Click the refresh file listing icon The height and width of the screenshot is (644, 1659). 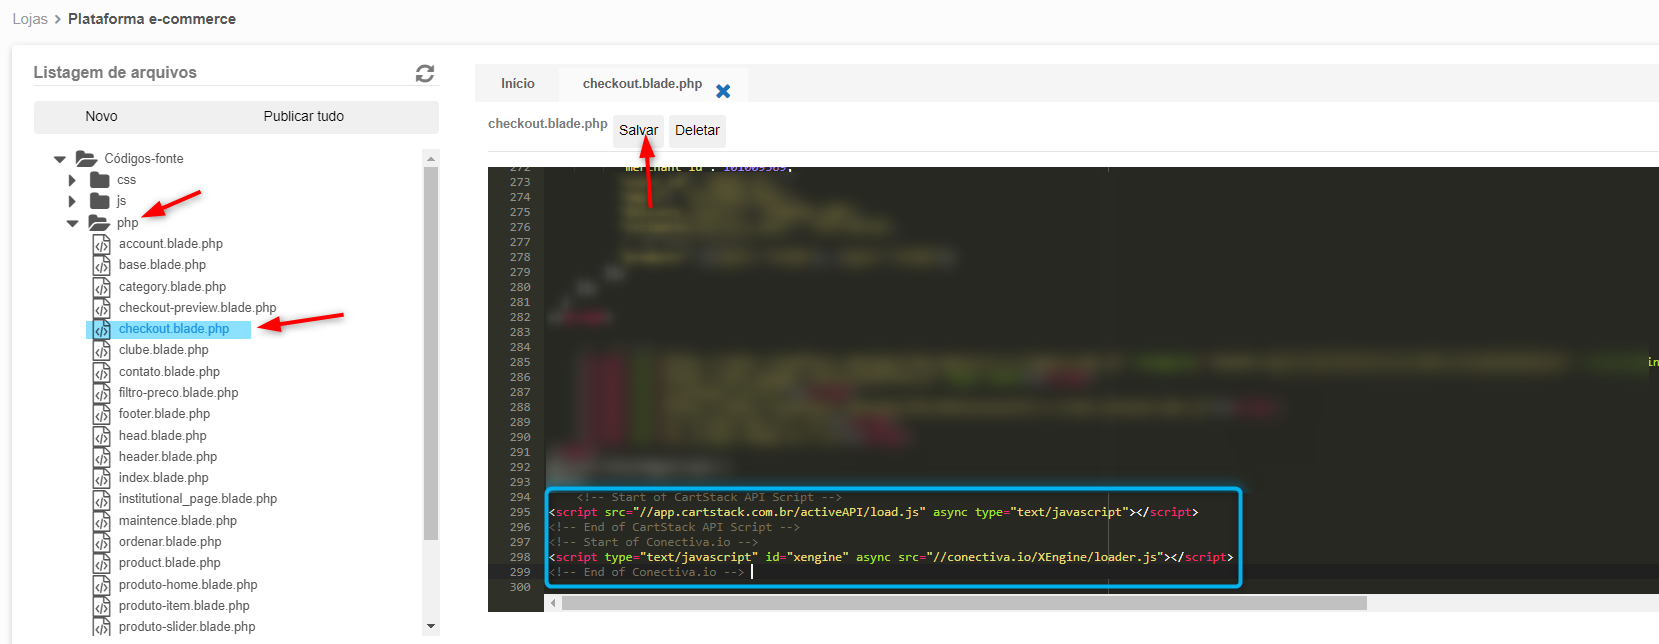[425, 73]
